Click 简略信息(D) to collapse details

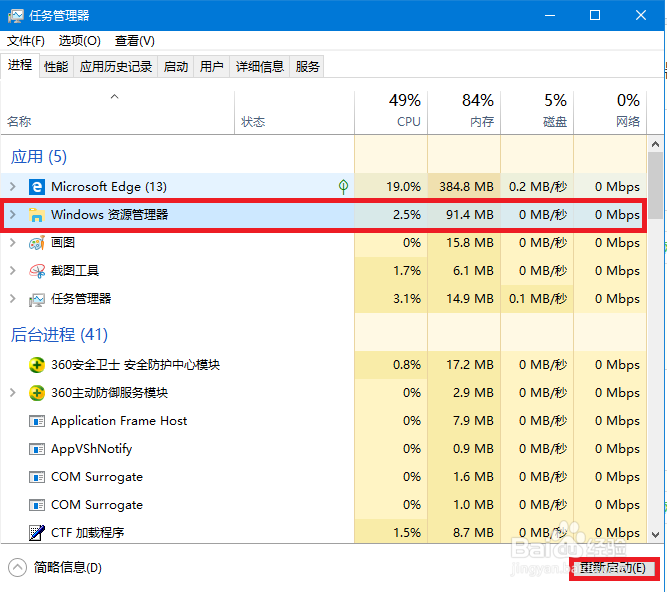tap(68, 568)
